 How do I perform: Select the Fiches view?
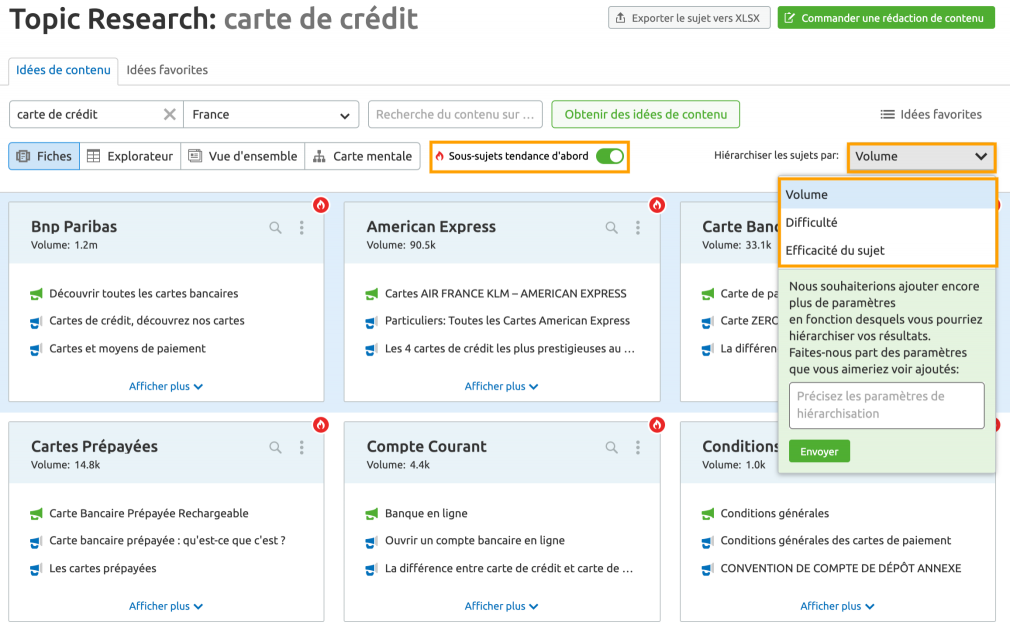point(44,156)
